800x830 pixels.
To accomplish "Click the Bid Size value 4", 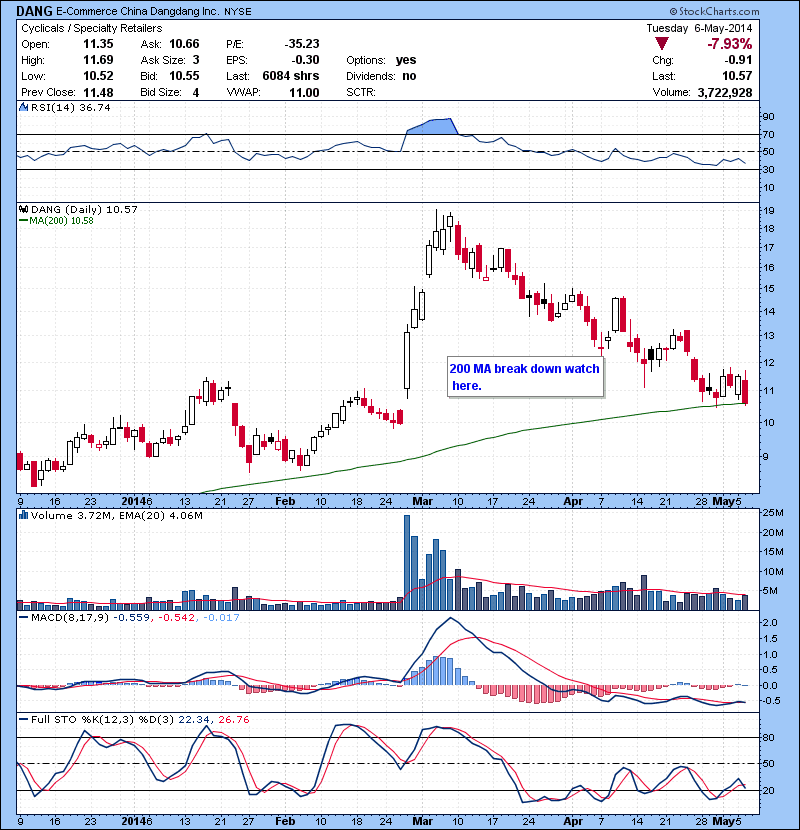I will (196, 92).
